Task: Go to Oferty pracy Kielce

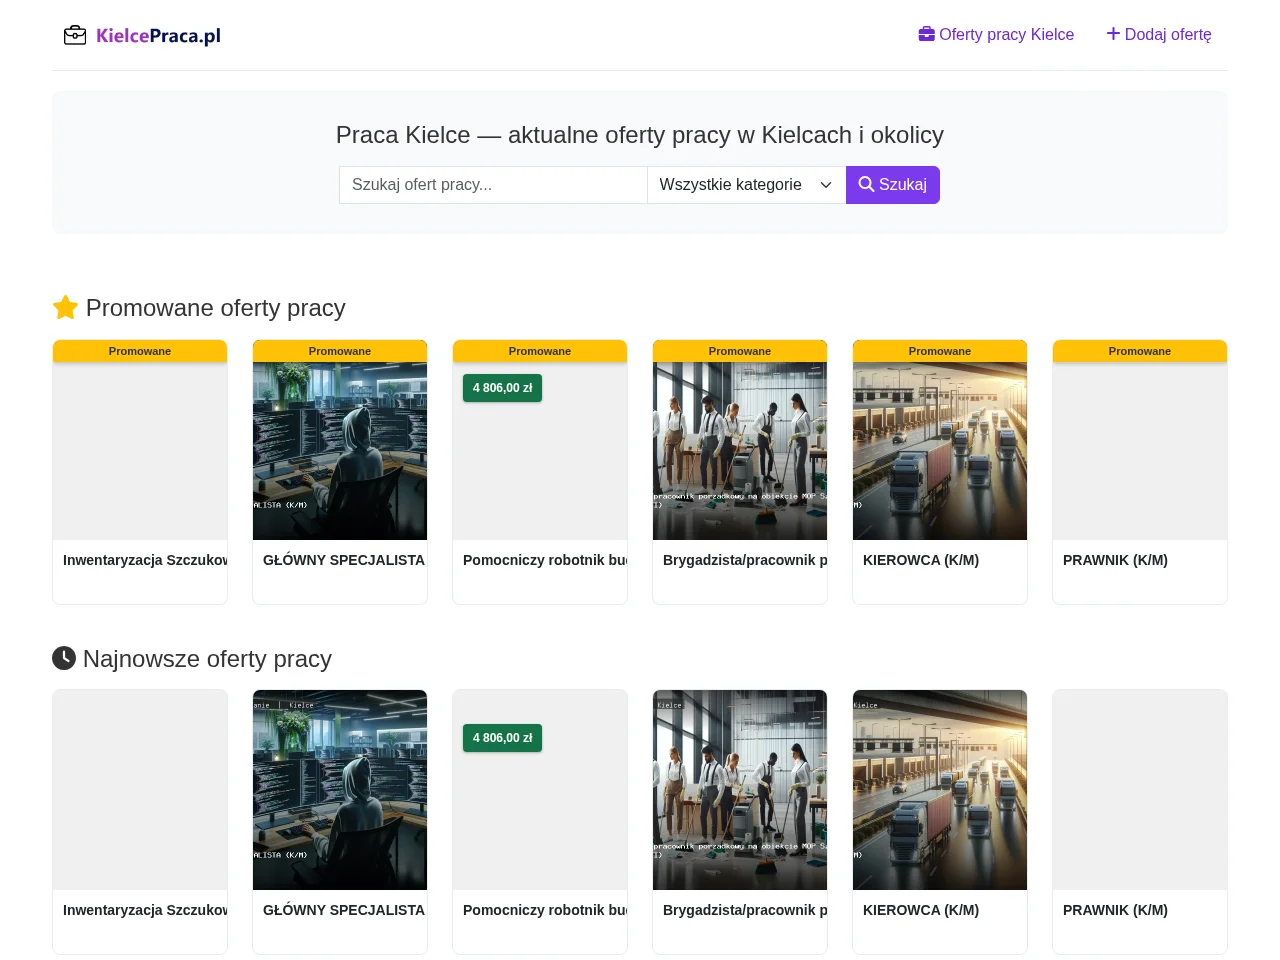Action: click(x=996, y=35)
